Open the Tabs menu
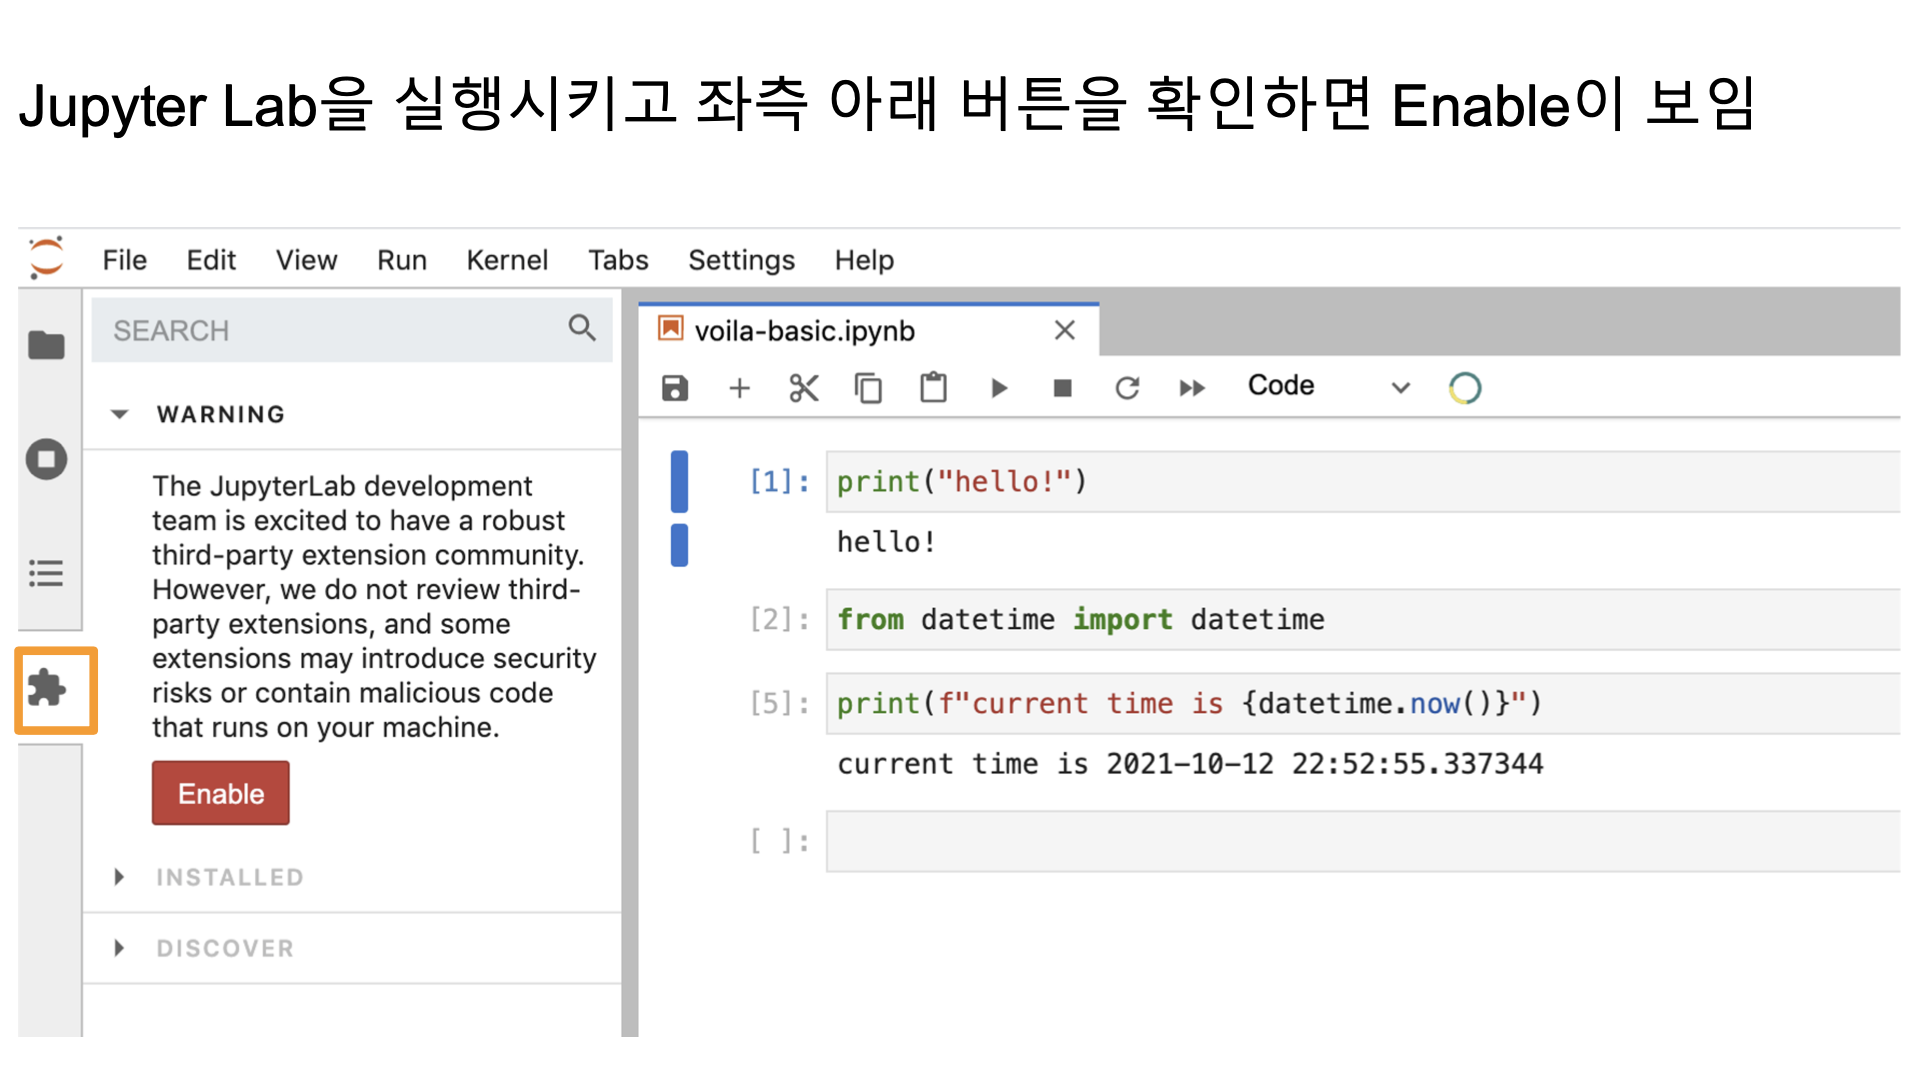The height and width of the screenshot is (1076, 1926). point(618,260)
